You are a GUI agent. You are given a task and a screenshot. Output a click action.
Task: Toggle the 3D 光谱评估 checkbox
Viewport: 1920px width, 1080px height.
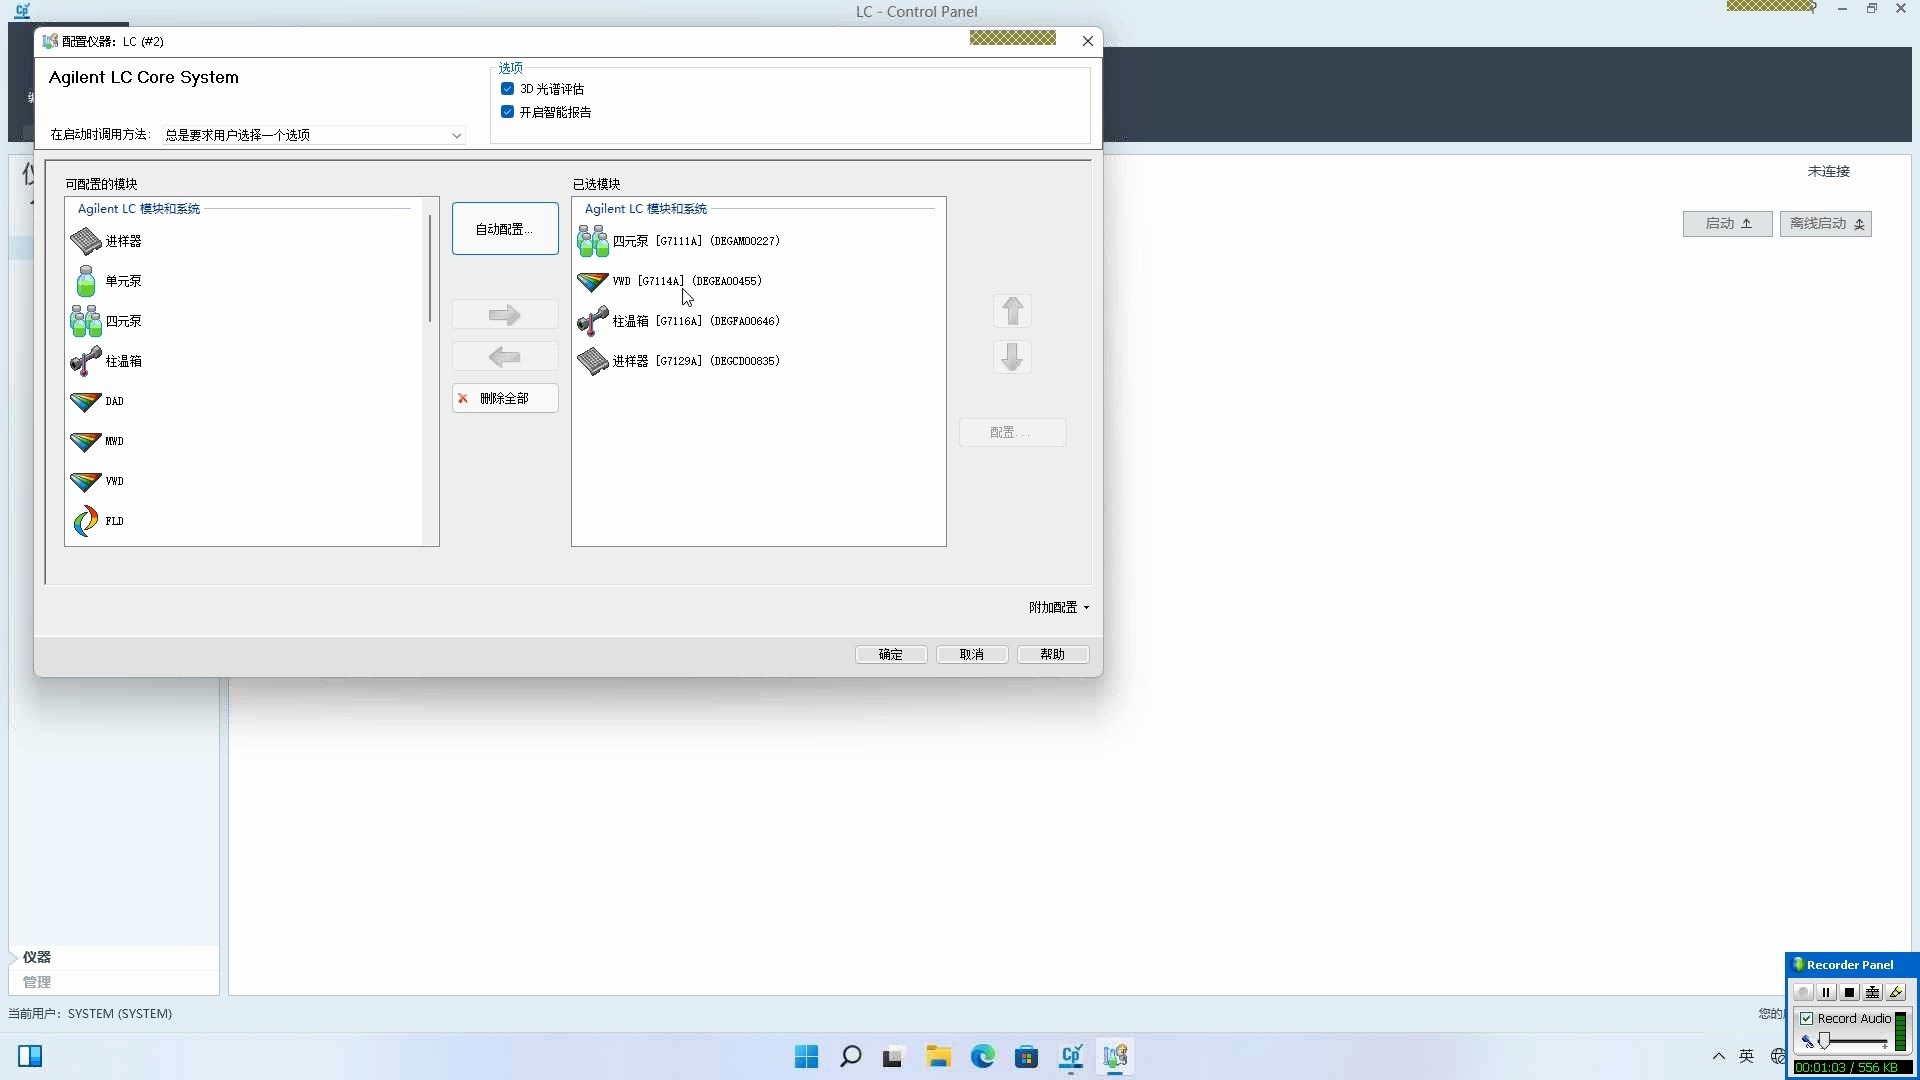click(x=508, y=89)
